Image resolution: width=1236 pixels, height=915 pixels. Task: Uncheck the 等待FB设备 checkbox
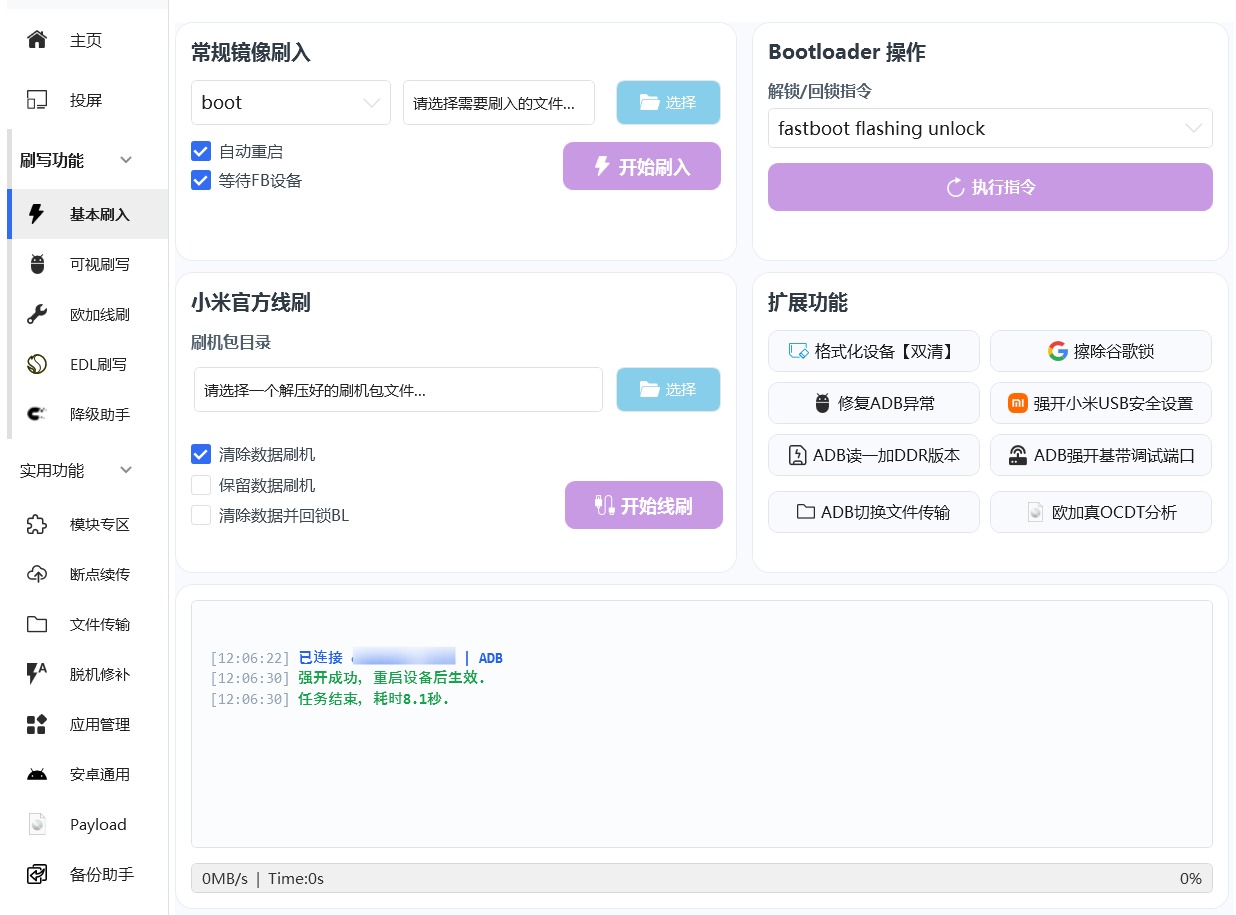201,181
